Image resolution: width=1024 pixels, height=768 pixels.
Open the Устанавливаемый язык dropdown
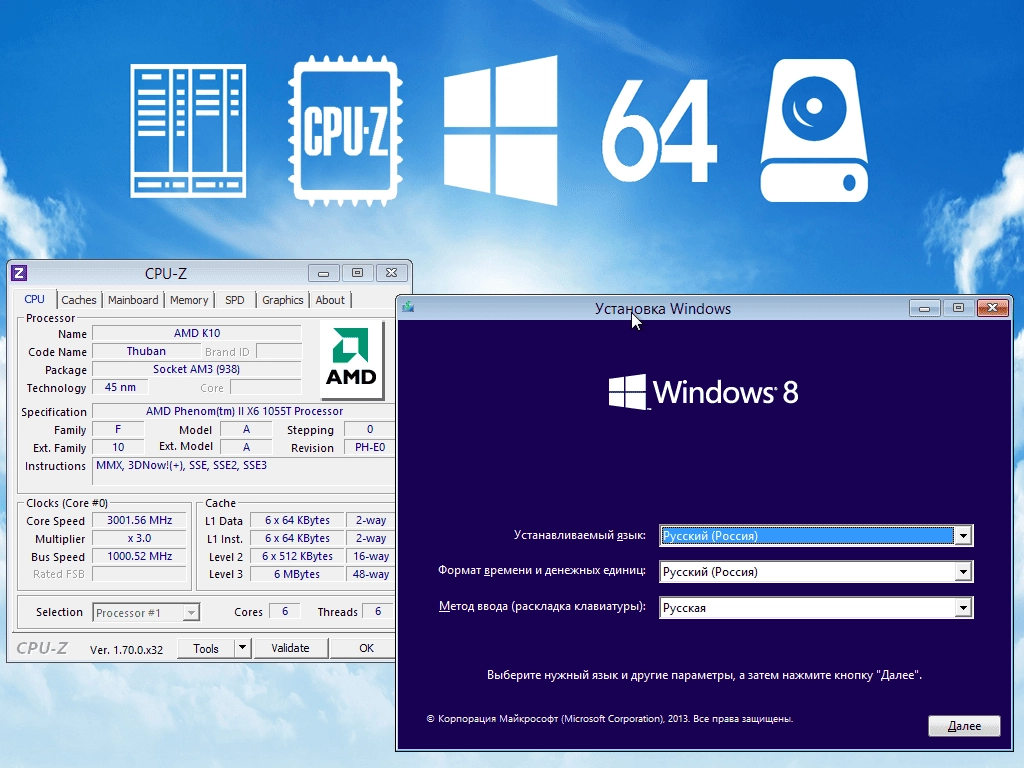click(x=816, y=536)
